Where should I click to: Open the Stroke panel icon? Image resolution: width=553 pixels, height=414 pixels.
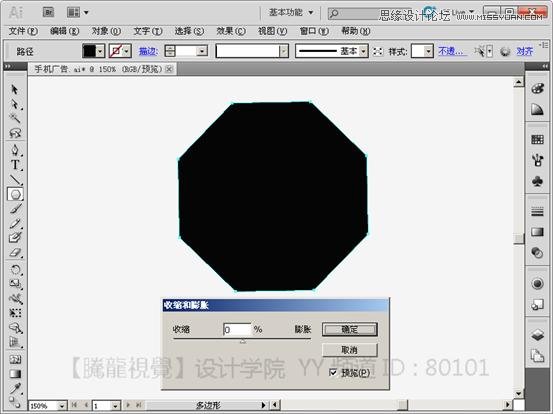(x=537, y=211)
